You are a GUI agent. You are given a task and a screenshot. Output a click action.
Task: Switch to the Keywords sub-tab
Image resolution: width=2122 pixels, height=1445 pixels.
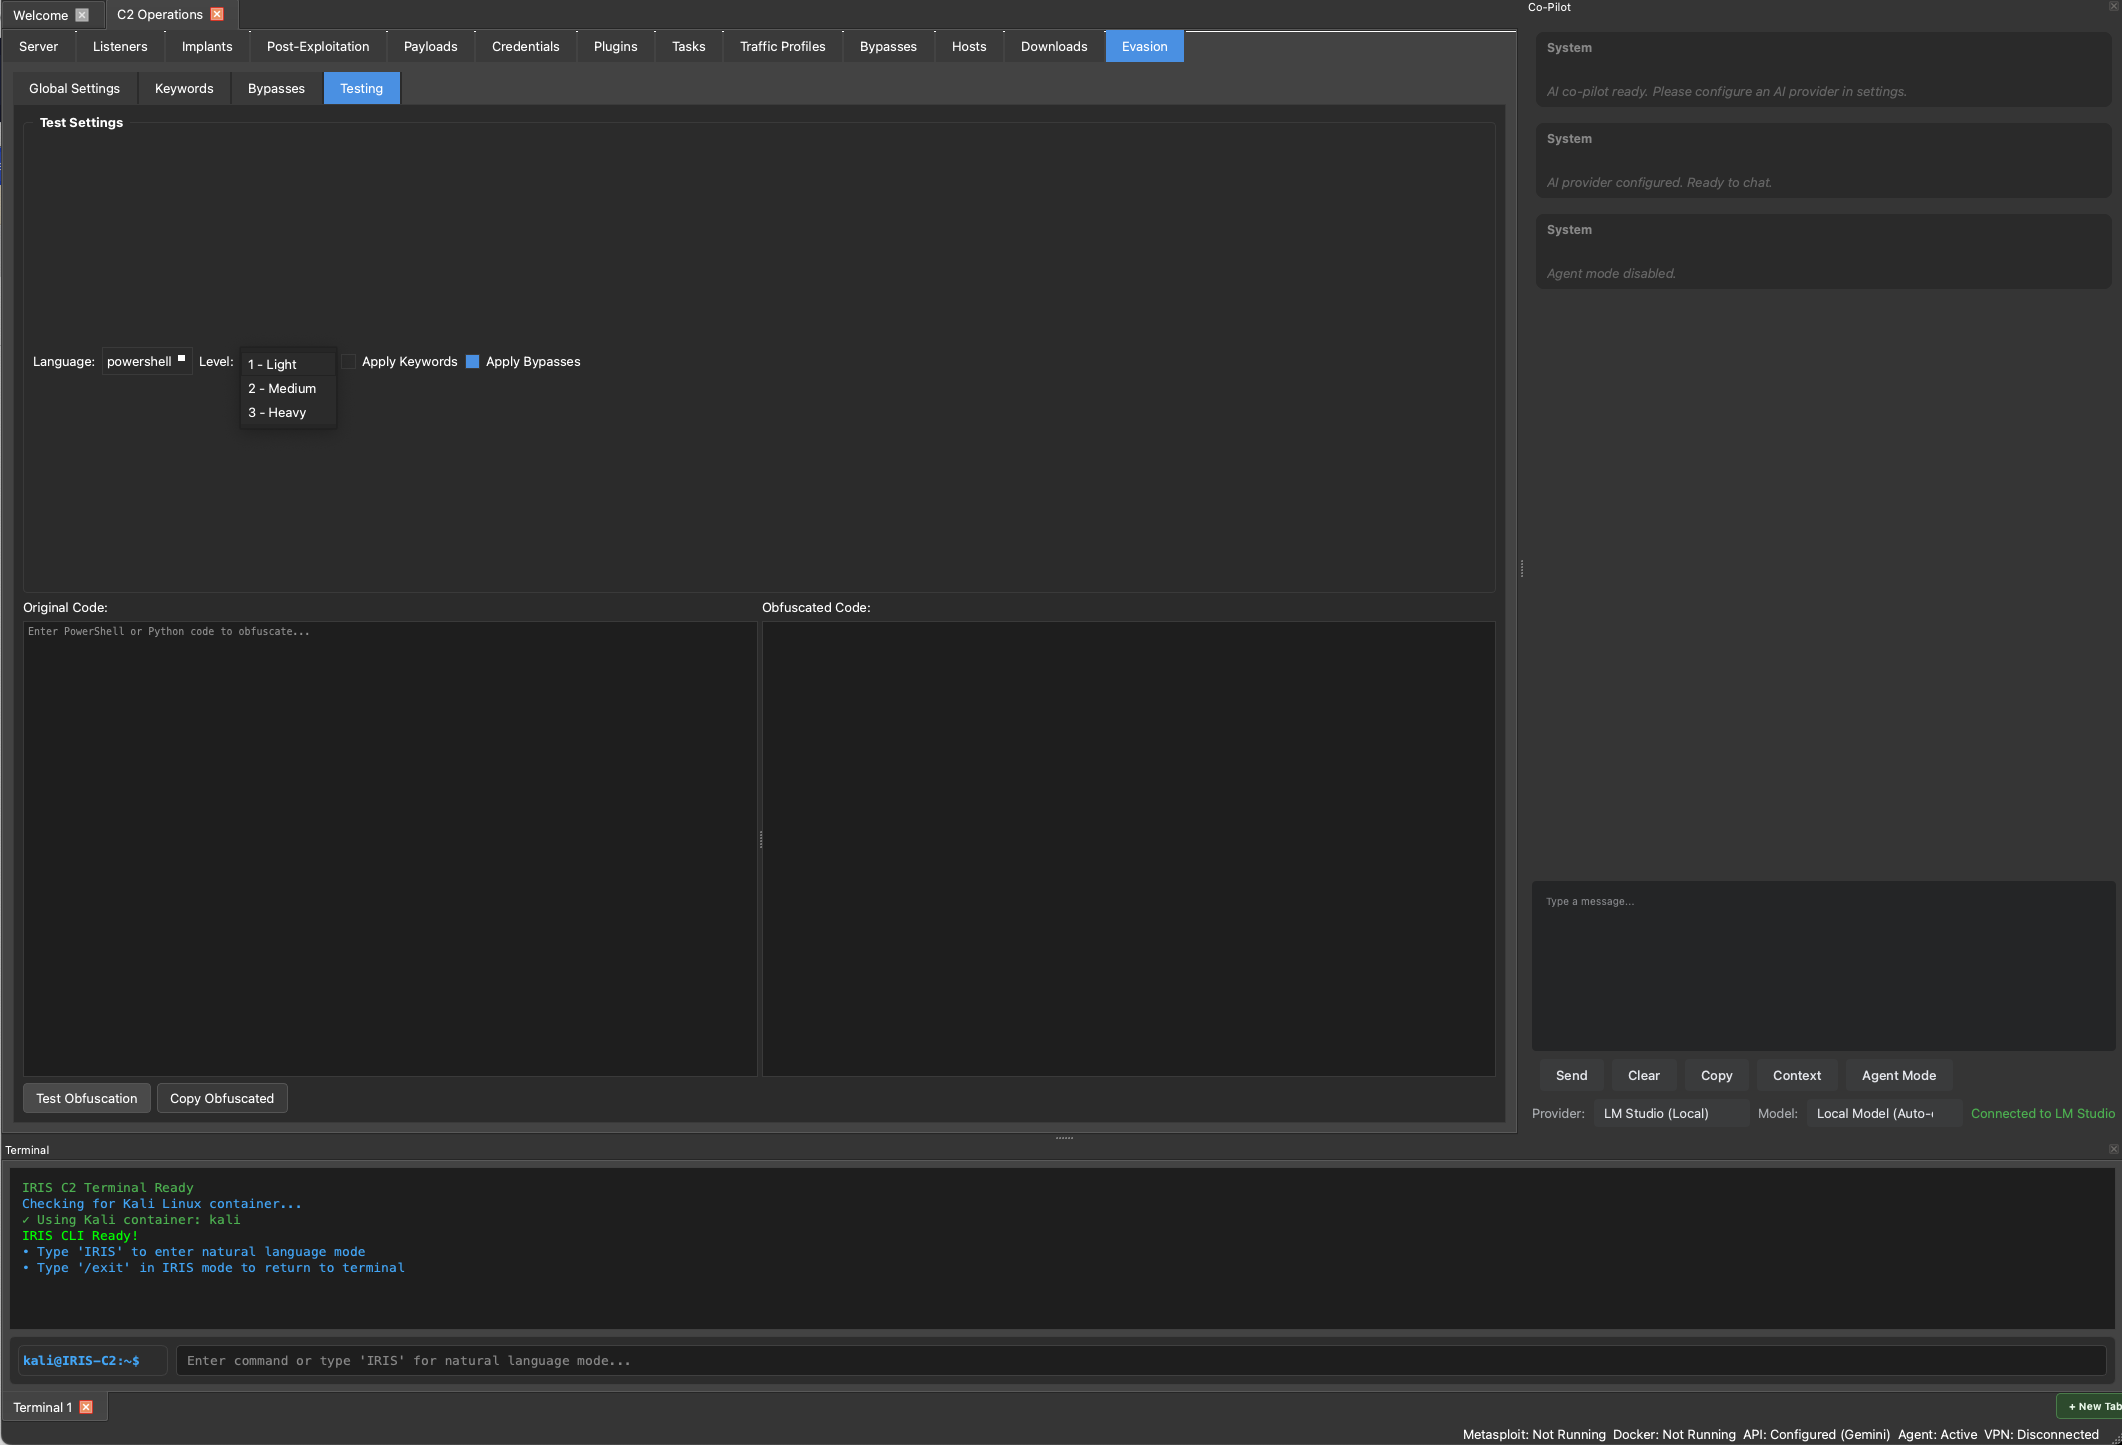184,88
